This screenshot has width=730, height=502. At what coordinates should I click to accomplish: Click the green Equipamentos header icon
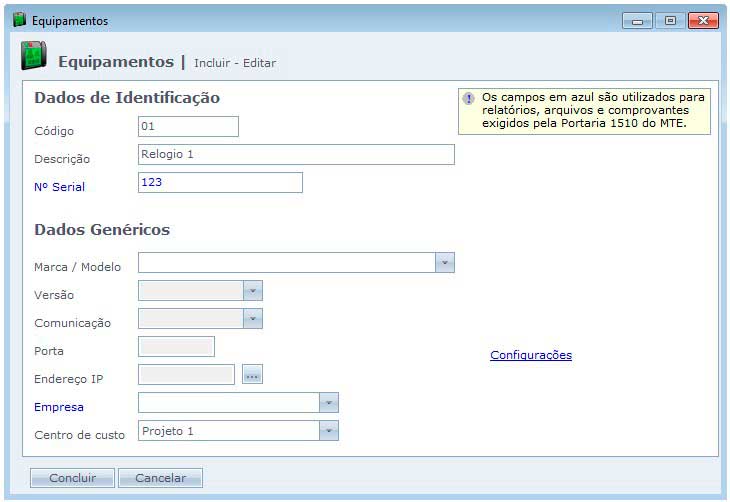[x=34, y=58]
